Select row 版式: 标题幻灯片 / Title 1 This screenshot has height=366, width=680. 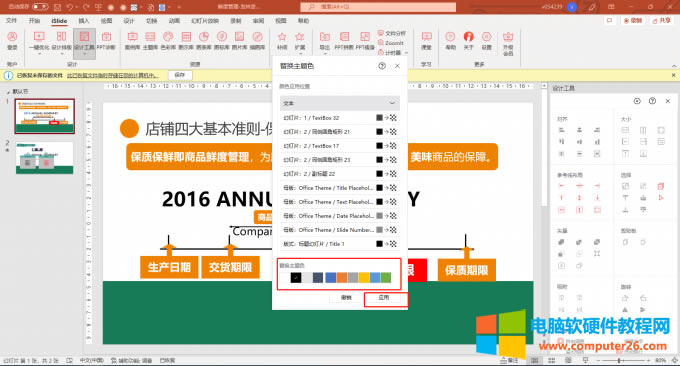point(340,244)
